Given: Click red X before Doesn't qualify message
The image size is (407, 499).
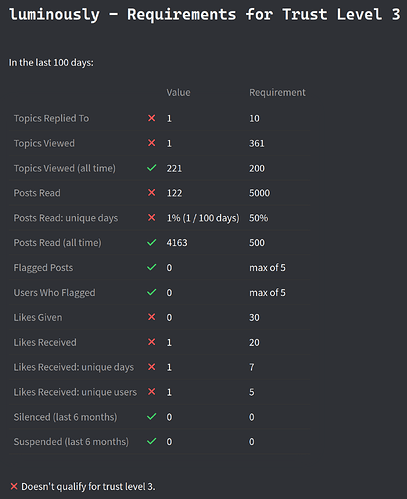Looking at the screenshot, I should (14, 486).
